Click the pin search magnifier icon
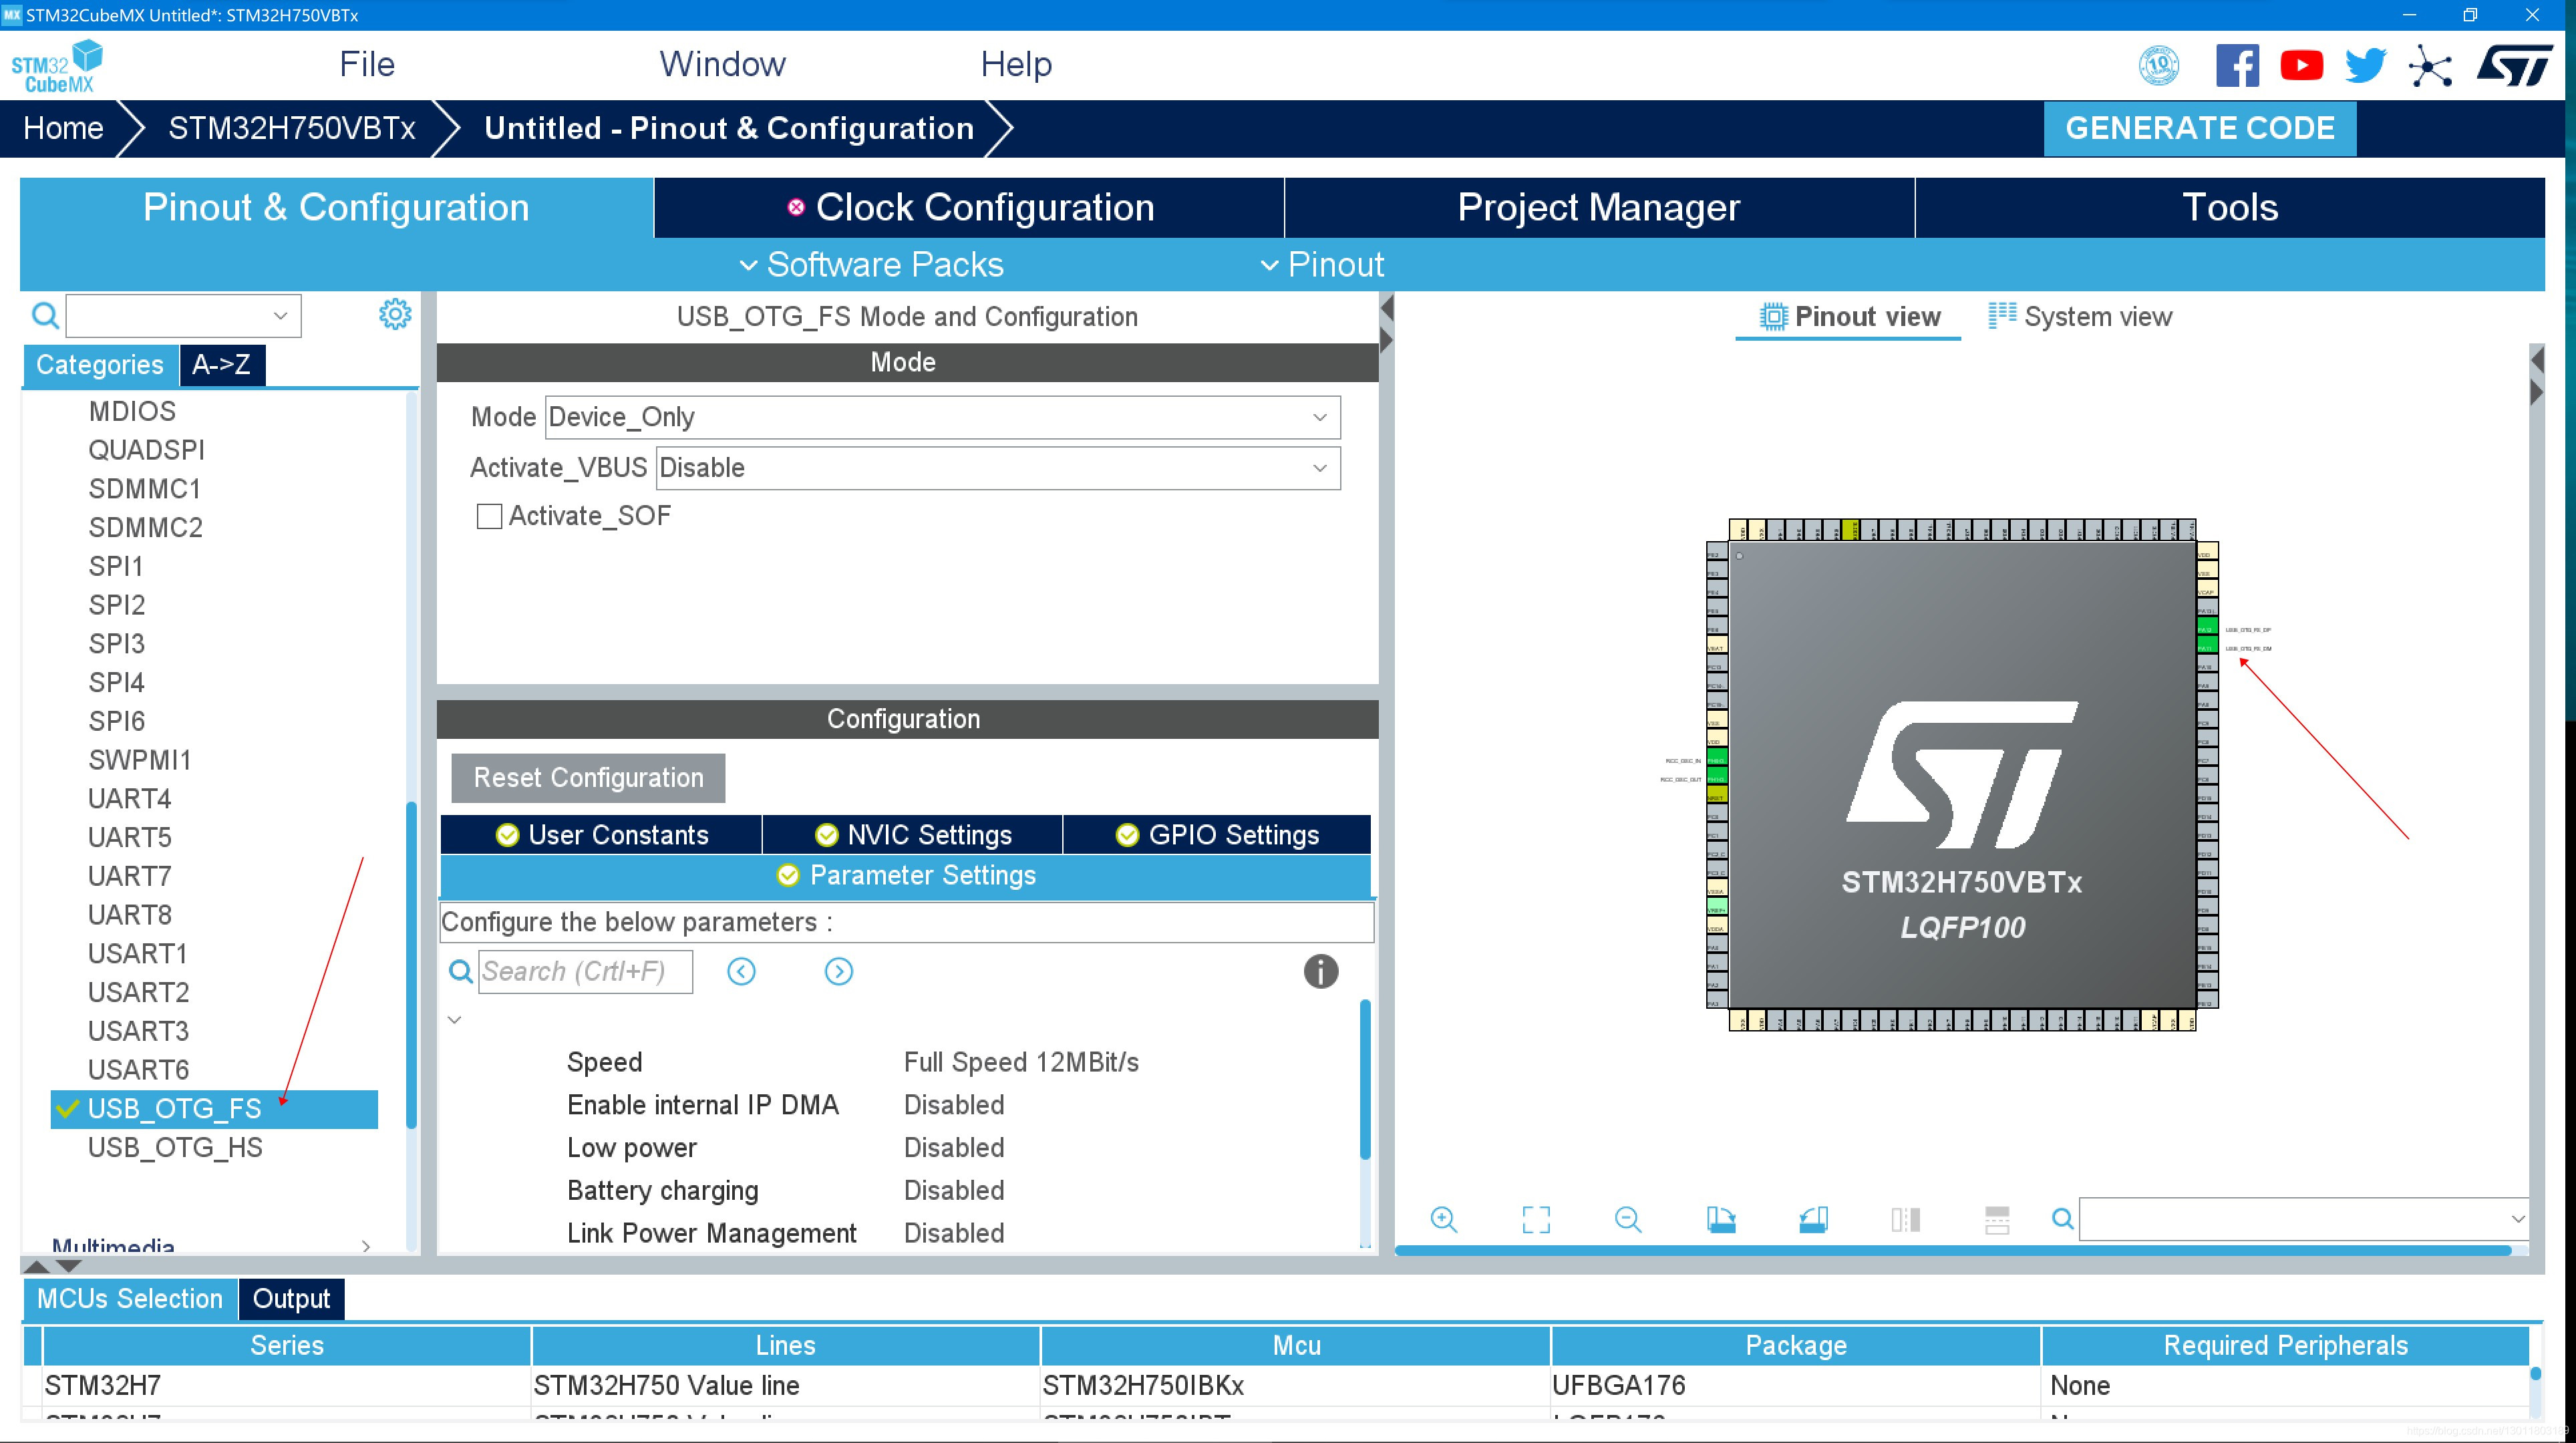The width and height of the screenshot is (2576, 1443). coord(2062,1219)
